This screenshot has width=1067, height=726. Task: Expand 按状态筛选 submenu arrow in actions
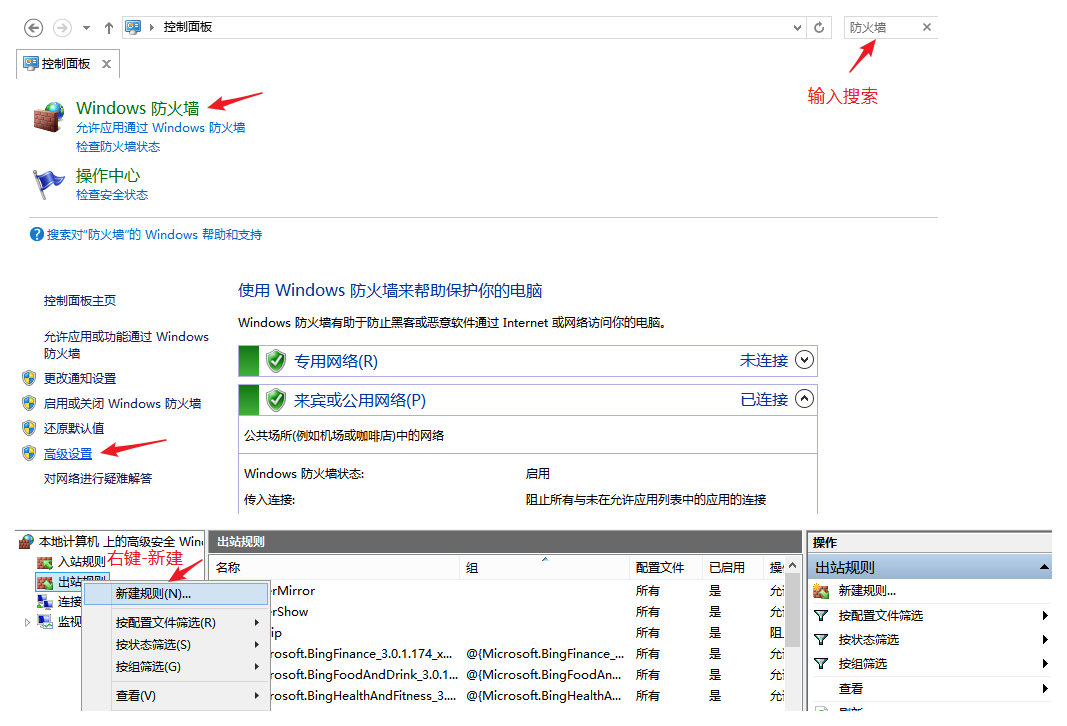click(x=1045, y=640)
